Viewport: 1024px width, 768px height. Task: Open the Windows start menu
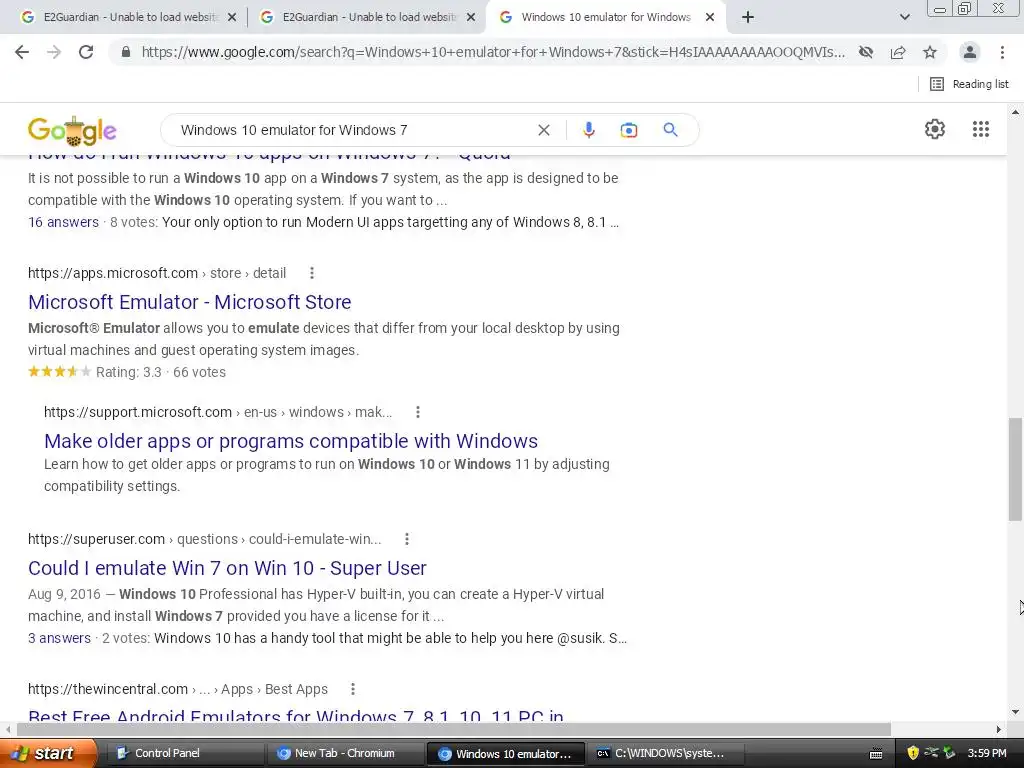(49, 753)
